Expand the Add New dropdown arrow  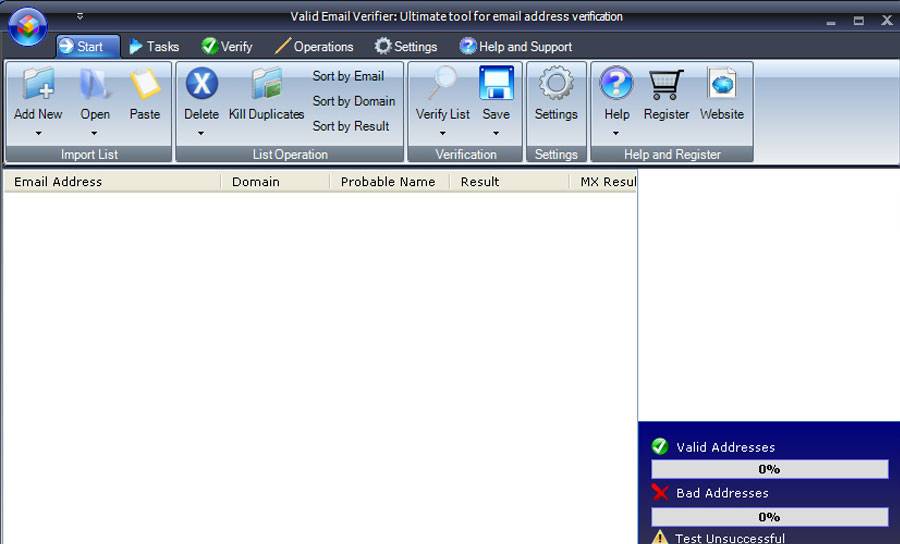[38, 133]
